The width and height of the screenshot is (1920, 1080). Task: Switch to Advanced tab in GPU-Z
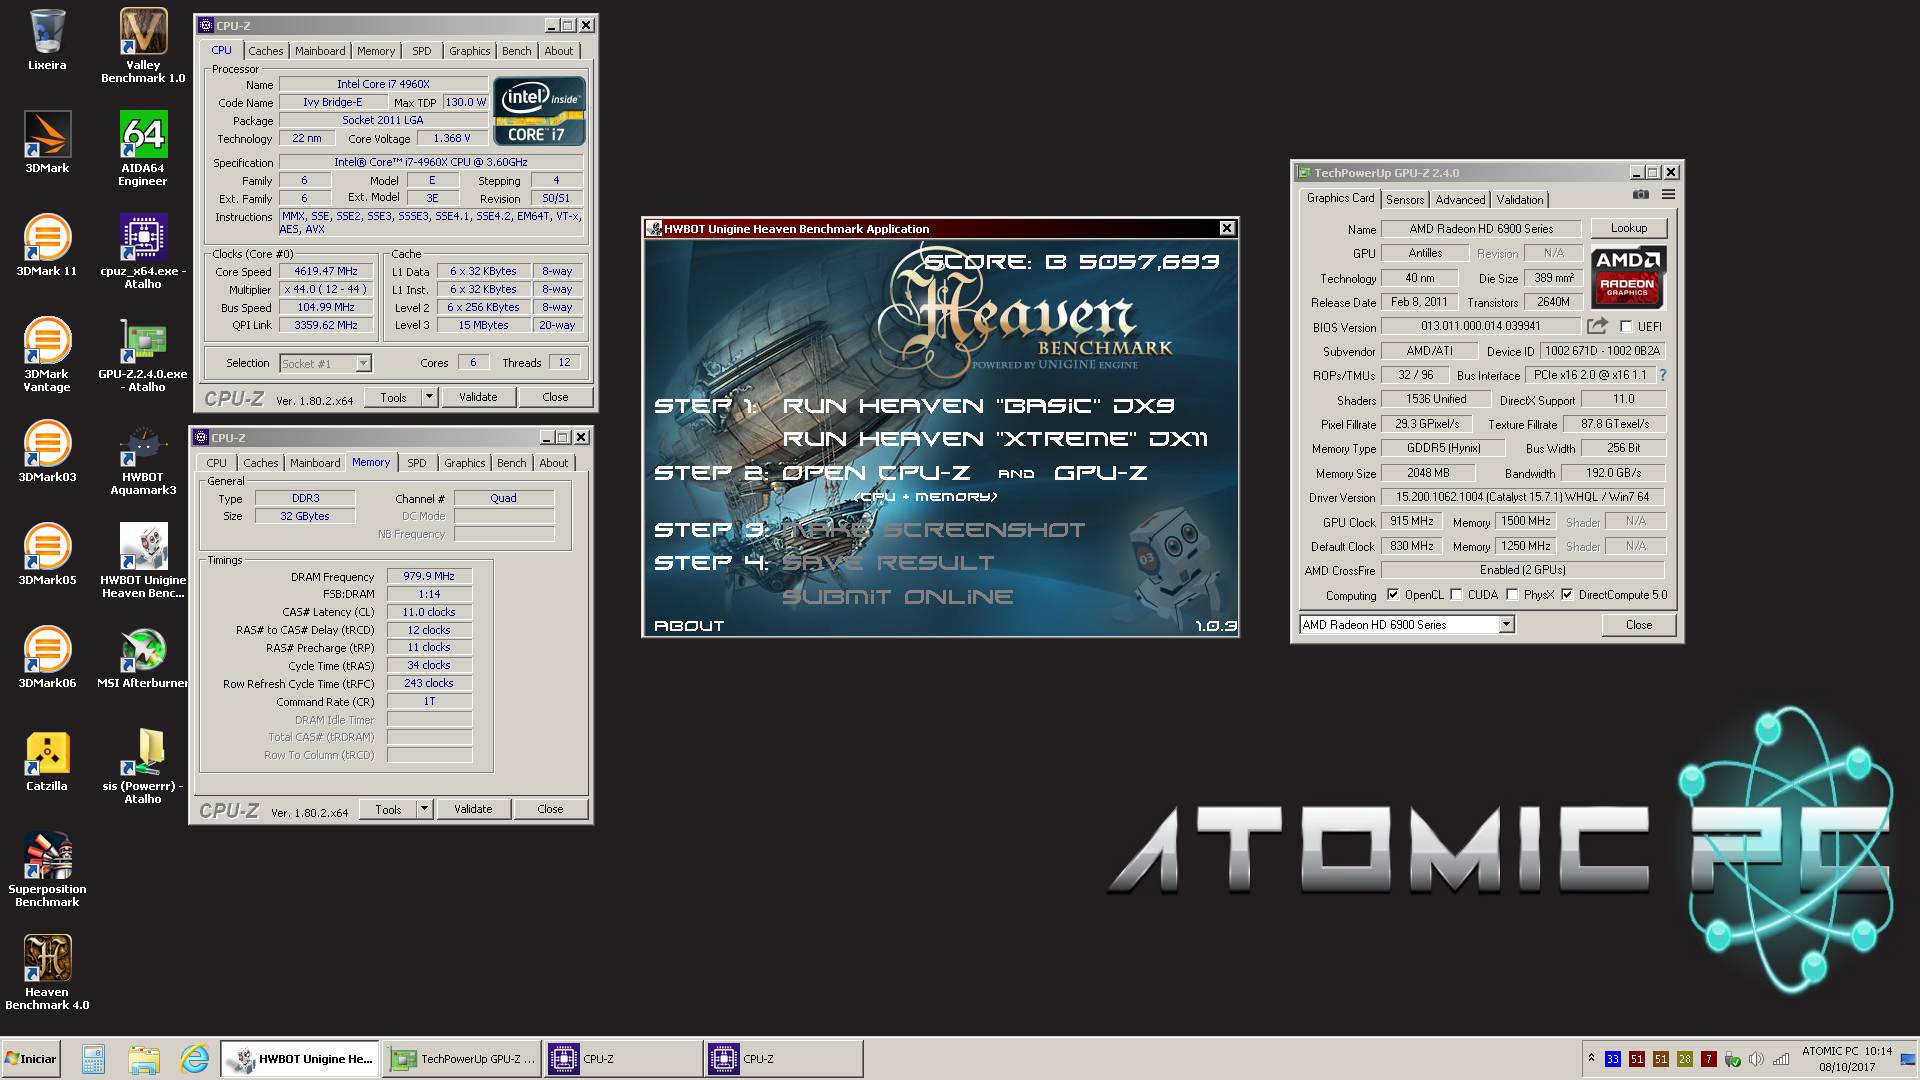point(1460,200)
